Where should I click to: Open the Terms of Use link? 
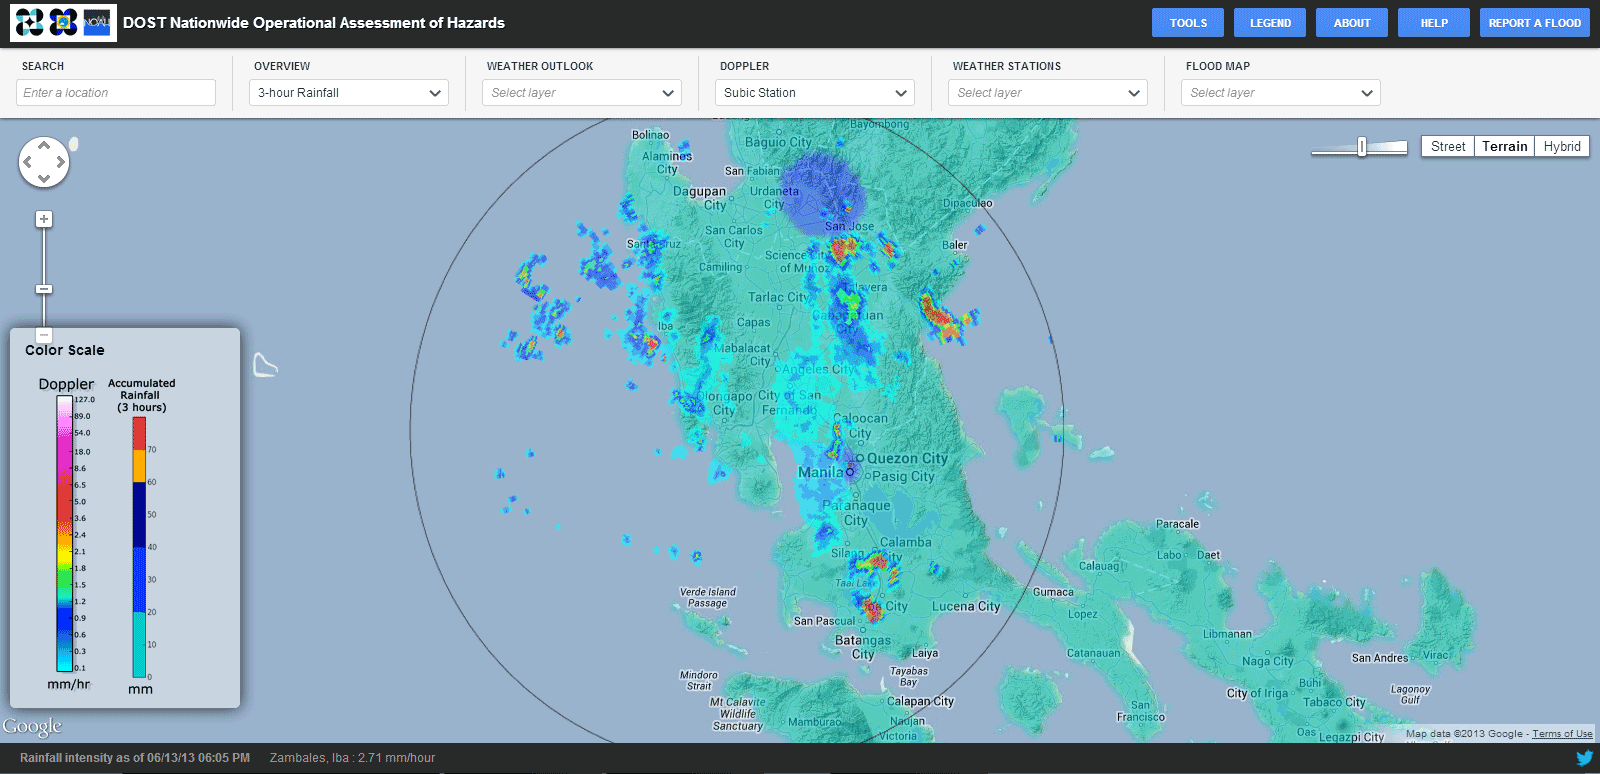coord(1562,734)
